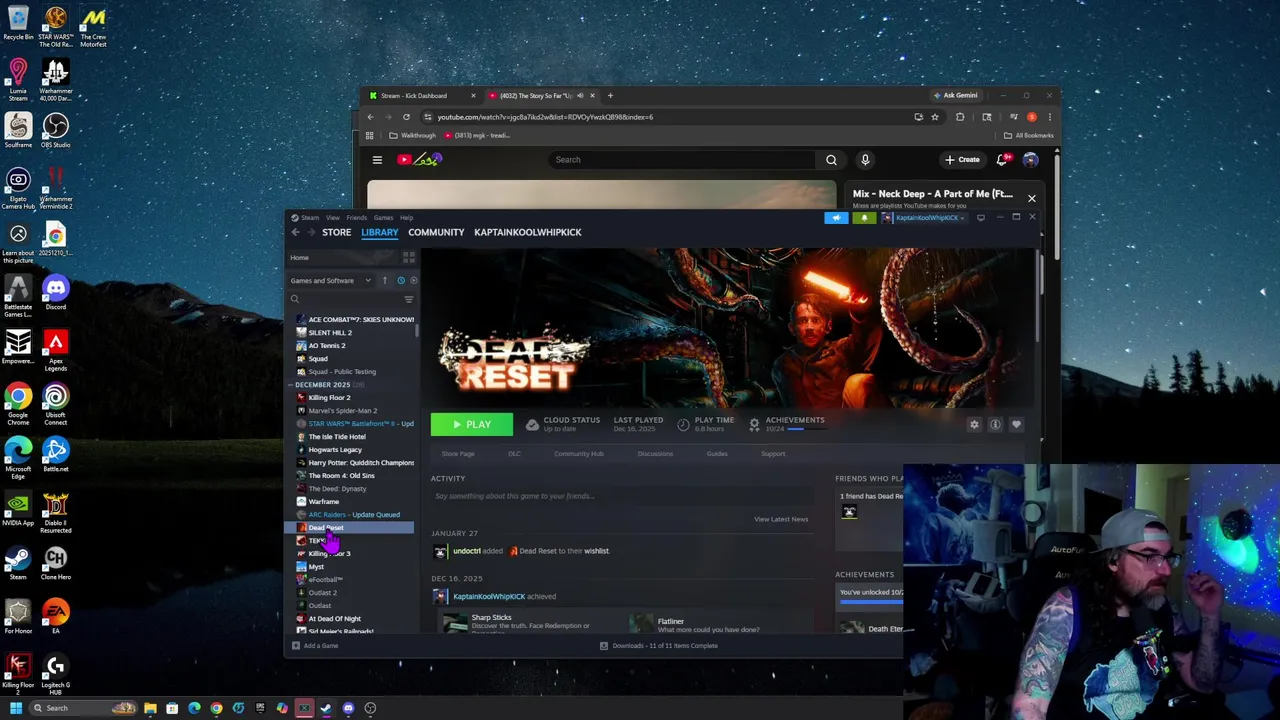Open the Friends menu in Steam
This screenshot has height=720, width=1280.
(x=356, y=217)
